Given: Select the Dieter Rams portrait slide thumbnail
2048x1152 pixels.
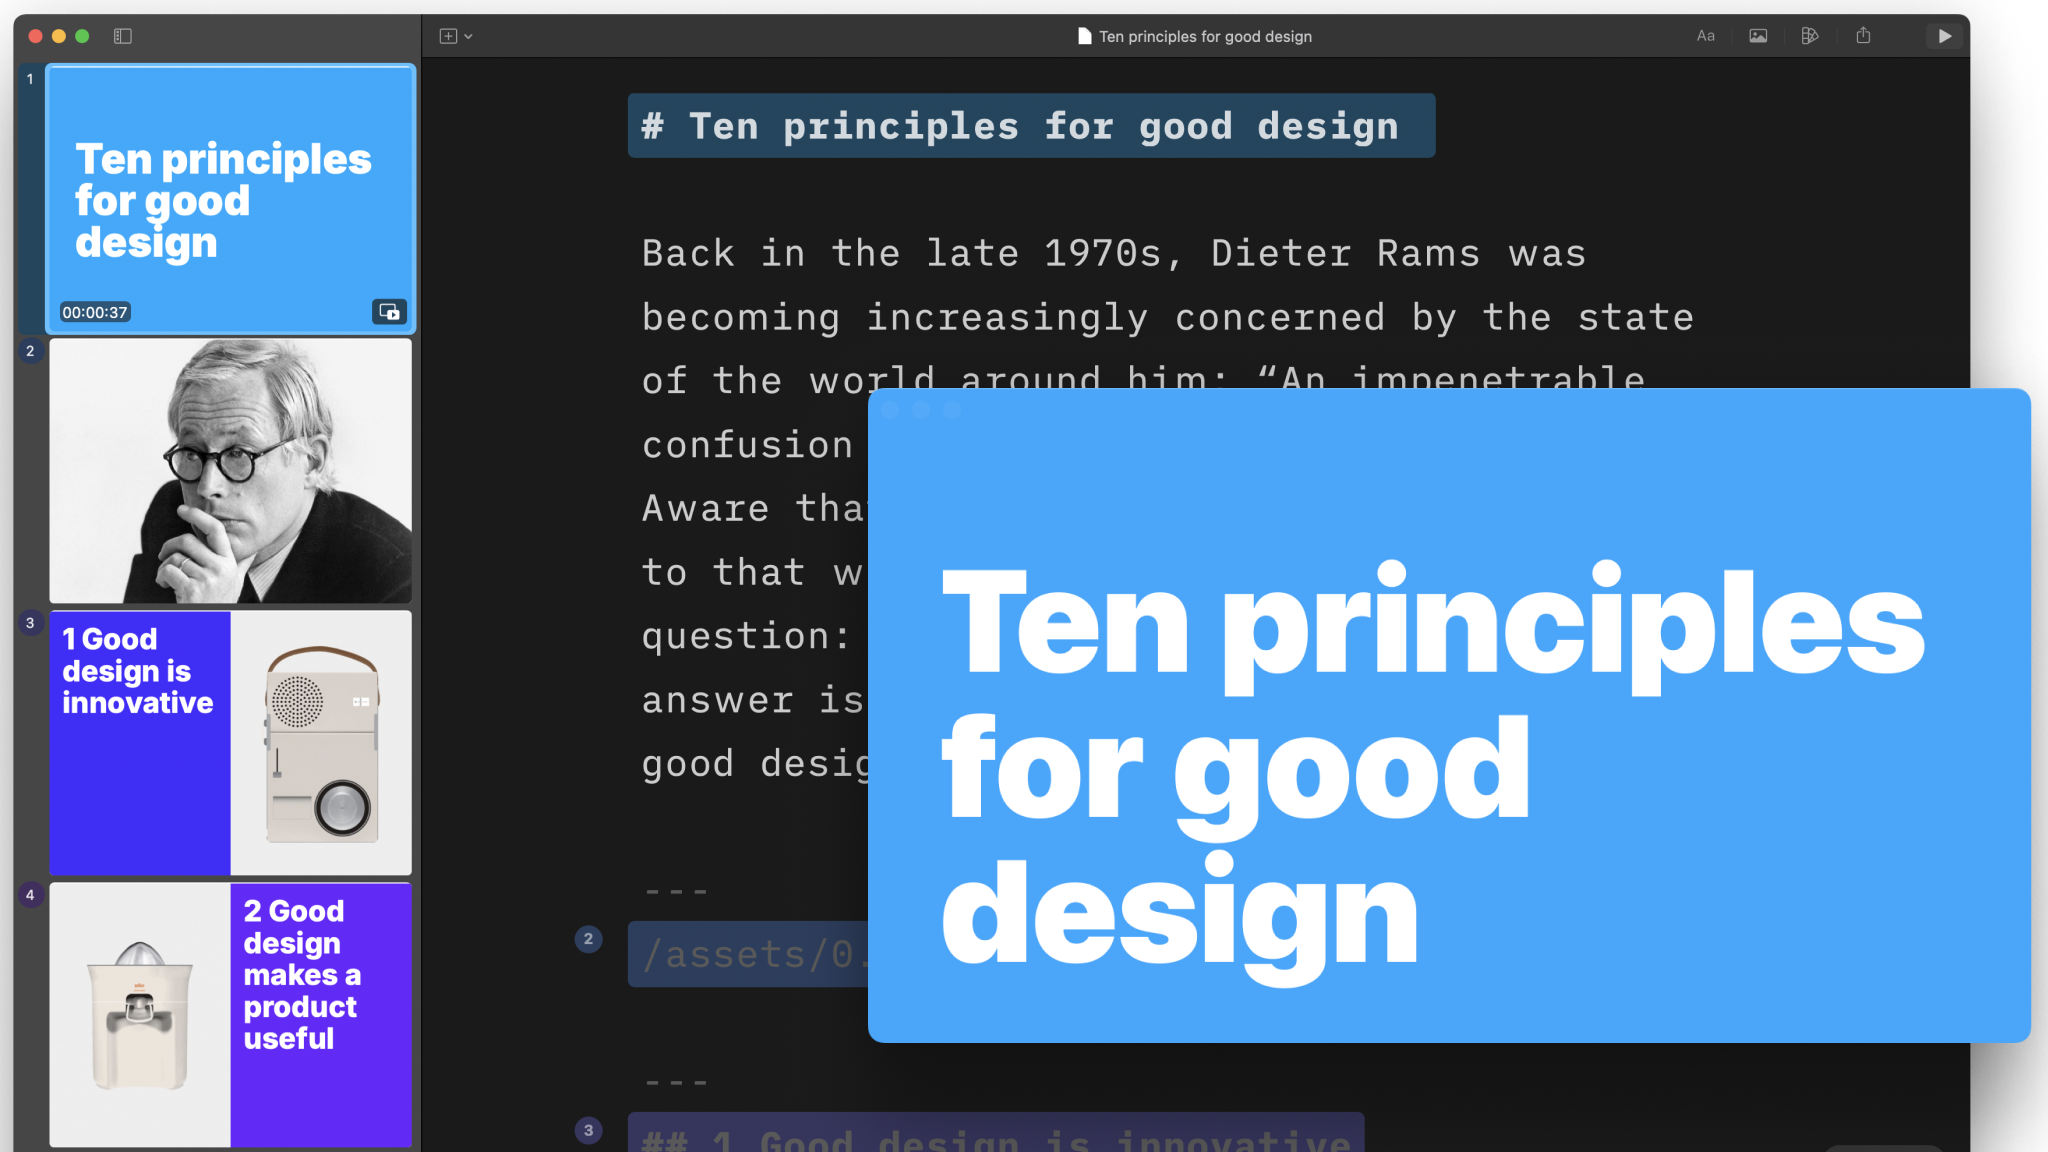Looking at the screenshot, I should pos(230,470).
